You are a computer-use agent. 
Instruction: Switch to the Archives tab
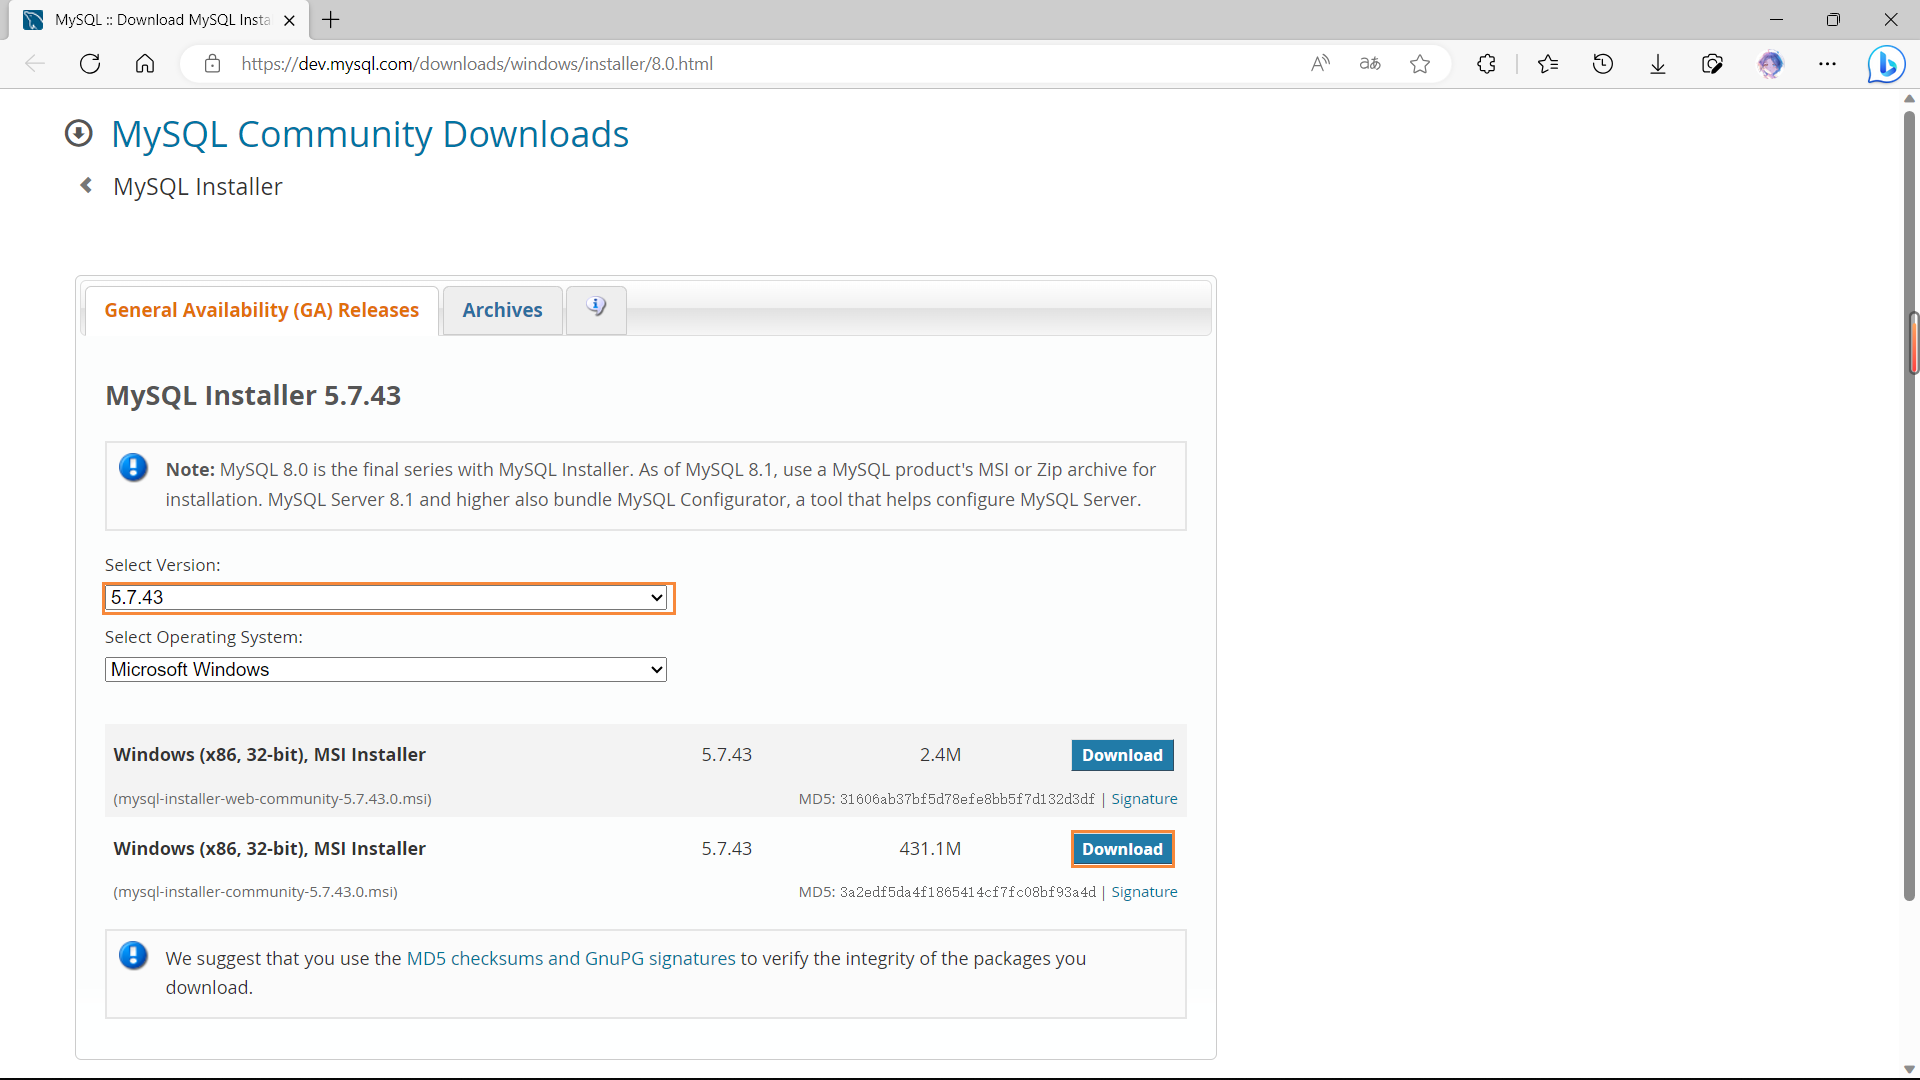click(502, 310)
